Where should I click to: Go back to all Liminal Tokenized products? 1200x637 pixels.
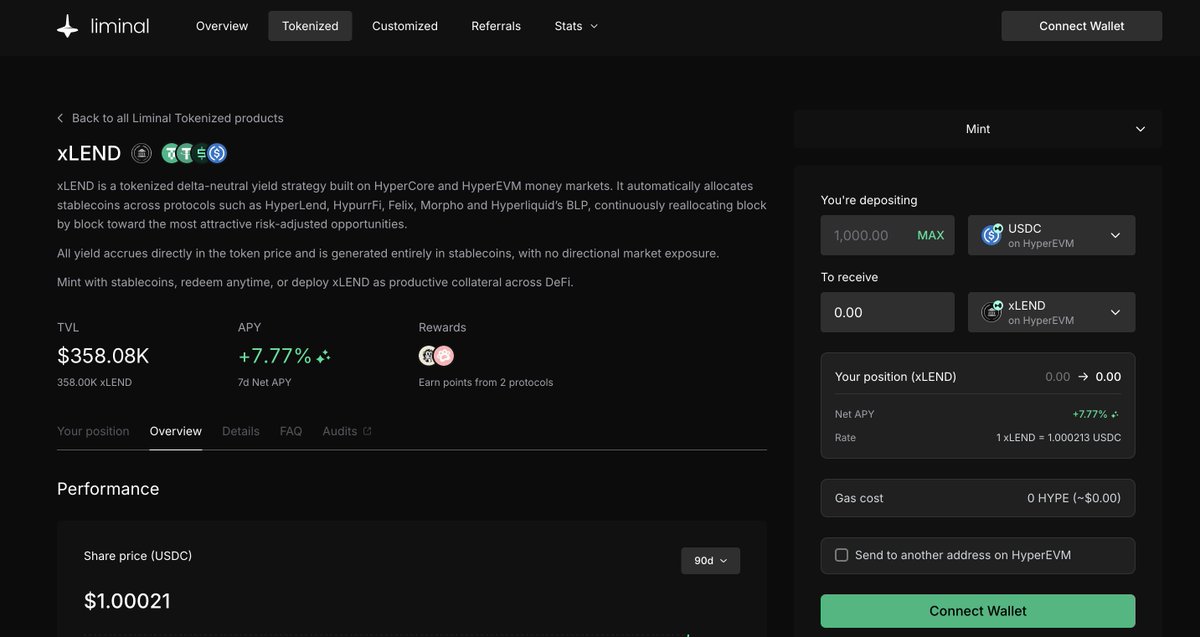click(x=170, y=118)
